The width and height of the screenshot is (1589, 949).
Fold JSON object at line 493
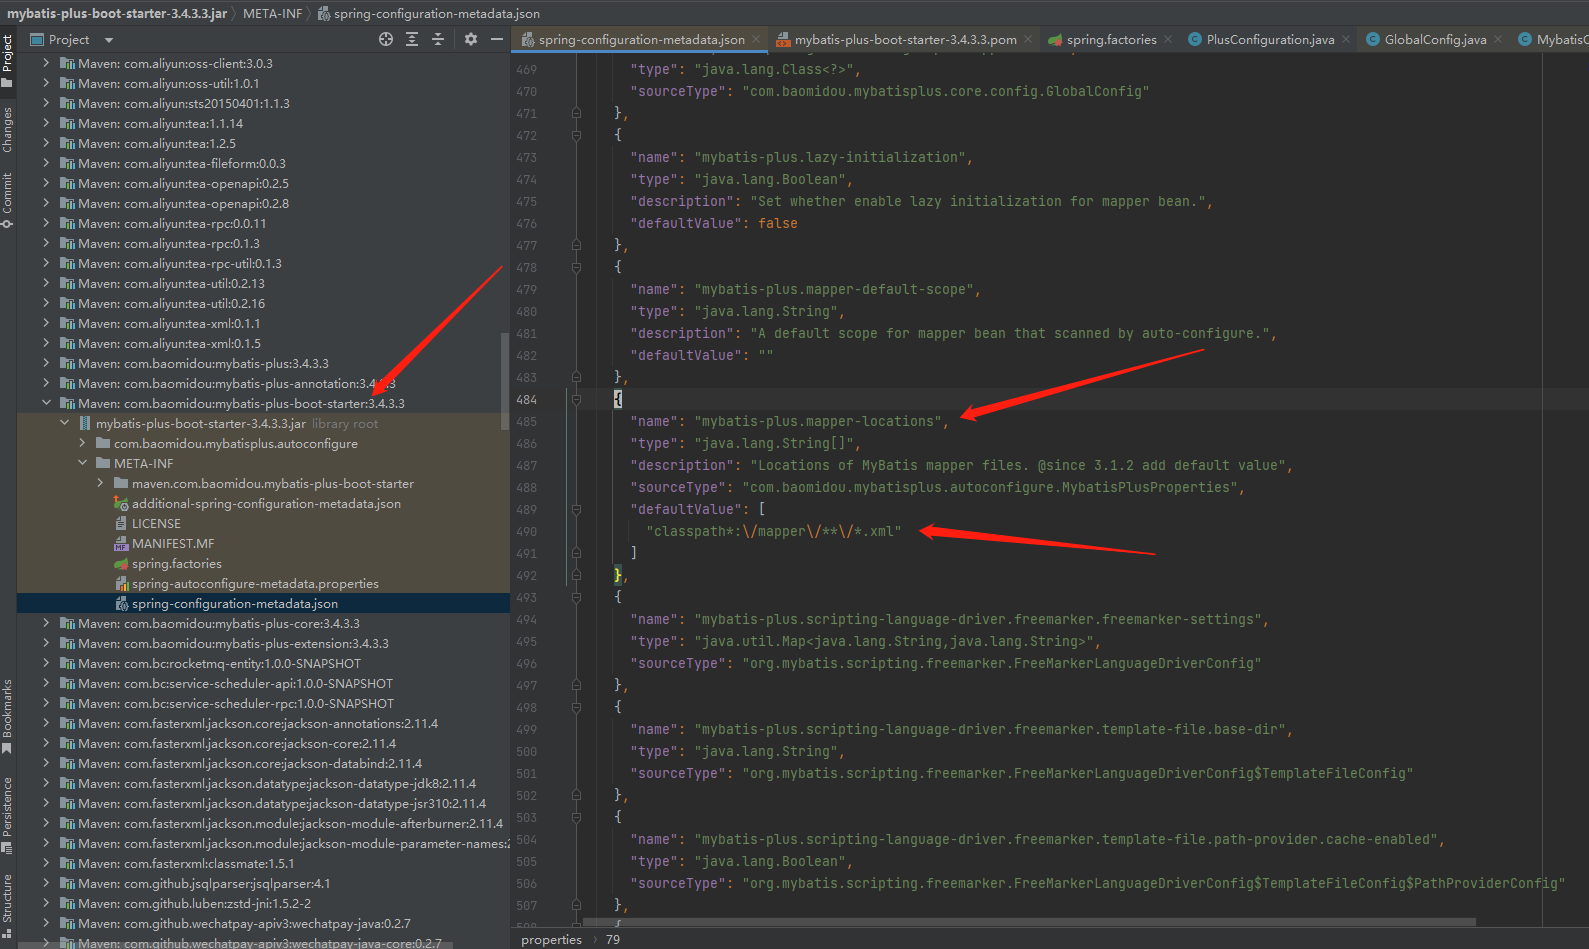pyautogui.click(x=576, y=597)
